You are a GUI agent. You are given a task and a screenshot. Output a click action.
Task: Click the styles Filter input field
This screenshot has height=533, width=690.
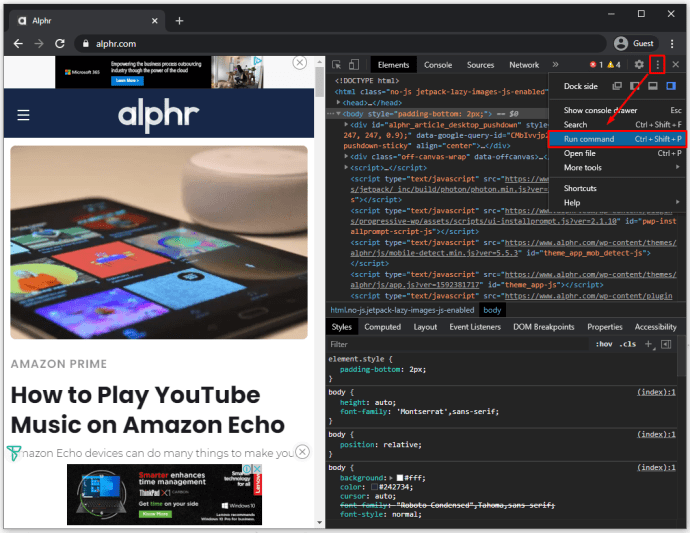(x=458, y=344)
